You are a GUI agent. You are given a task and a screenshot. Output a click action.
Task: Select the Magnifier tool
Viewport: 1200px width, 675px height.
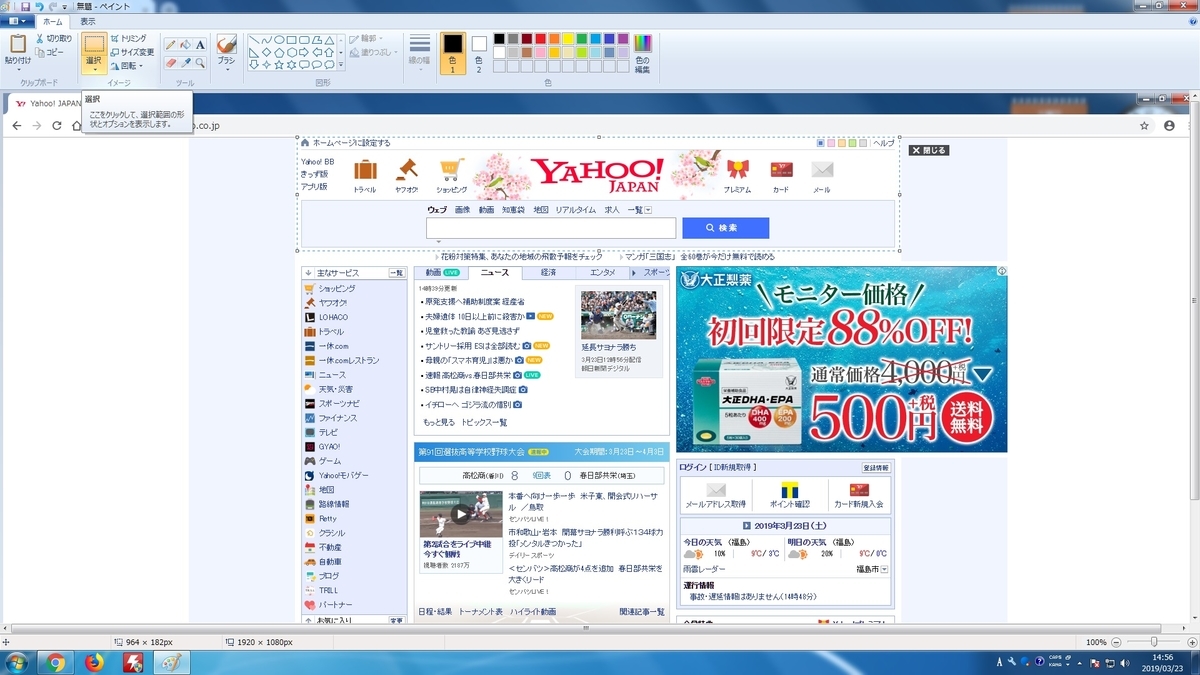pyautogui.click(x=200, y=62)
